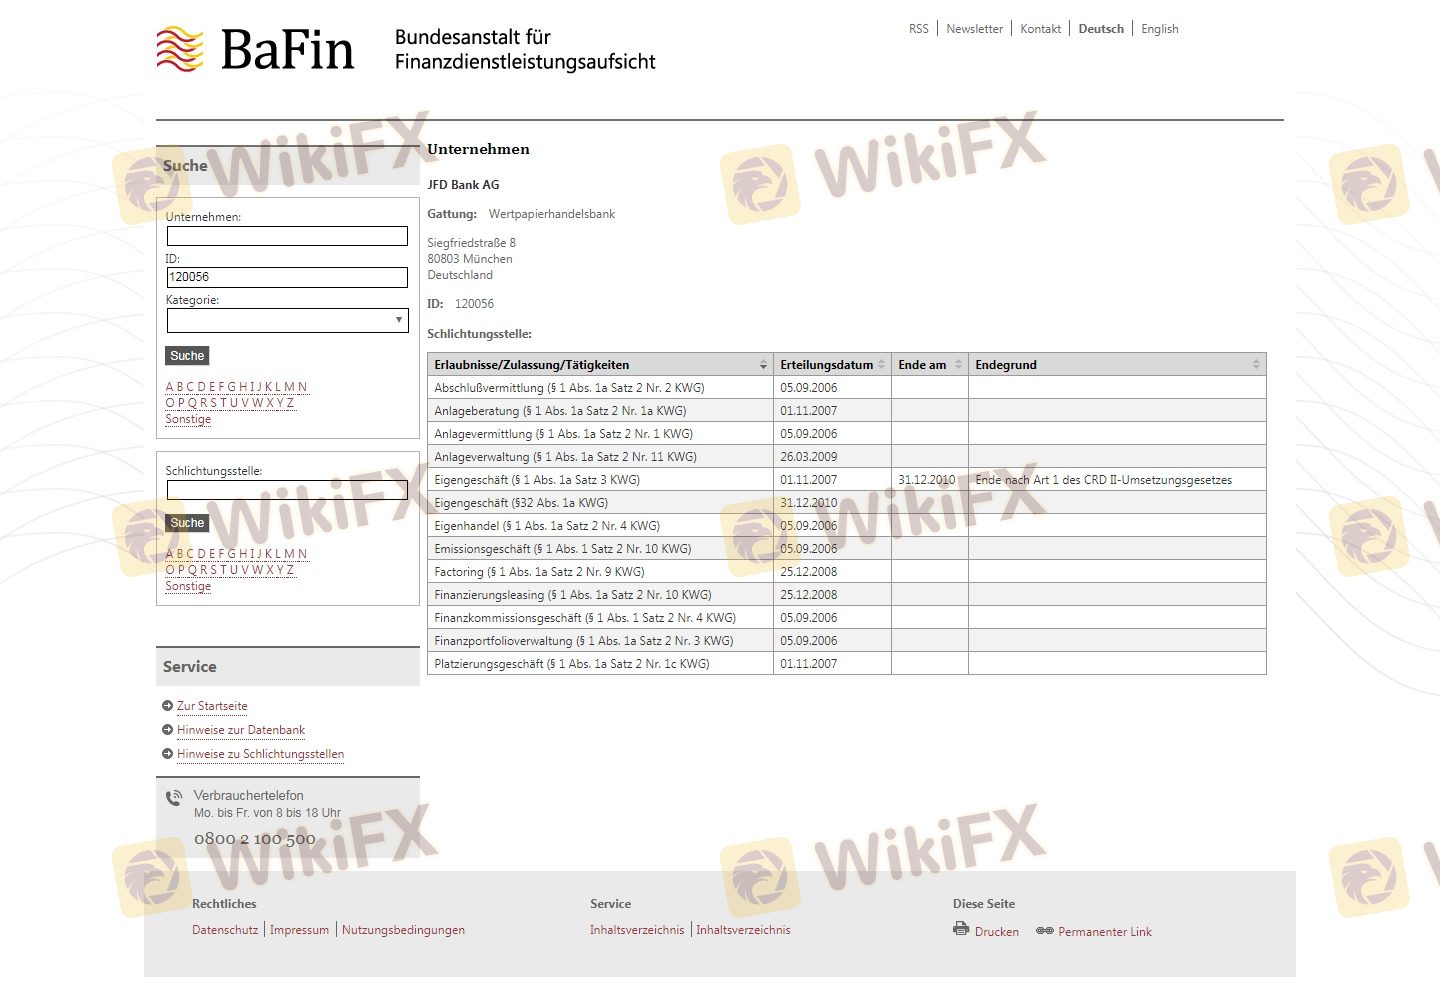The image size is (1440, 982).
Task: Open the Newsletter menu item
Action: tap(974, 29)
